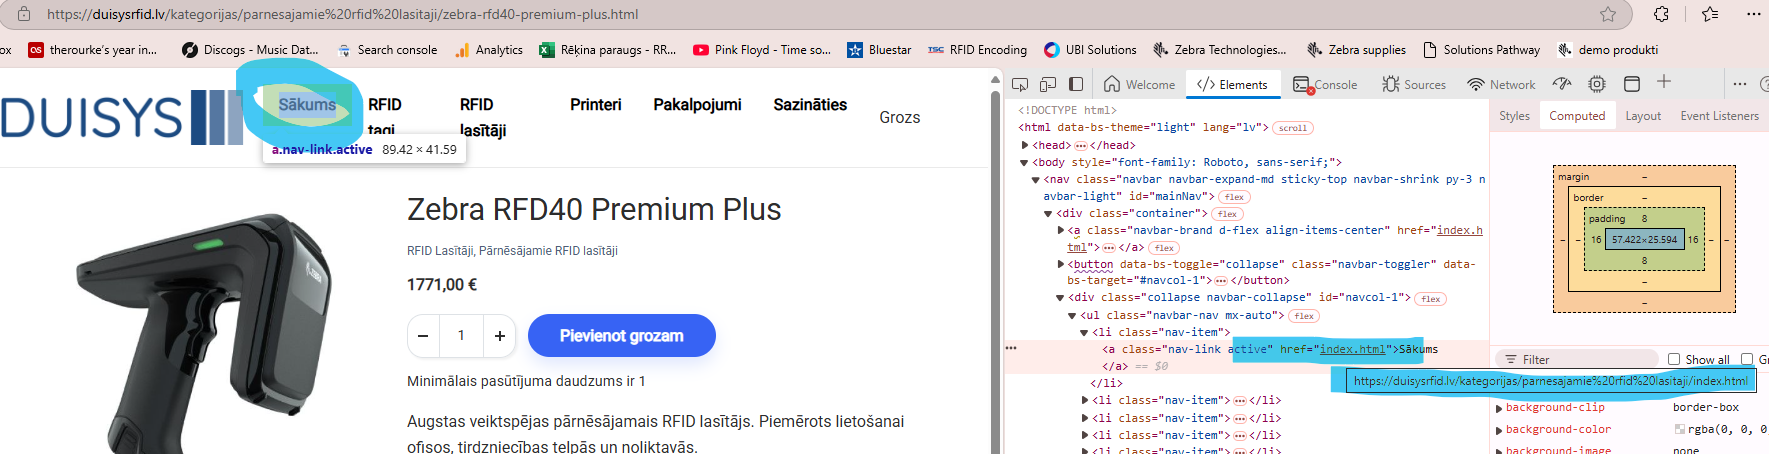Add page to favorites with star
Viewport: 1769px width, 454px height.
[1608, 14]
